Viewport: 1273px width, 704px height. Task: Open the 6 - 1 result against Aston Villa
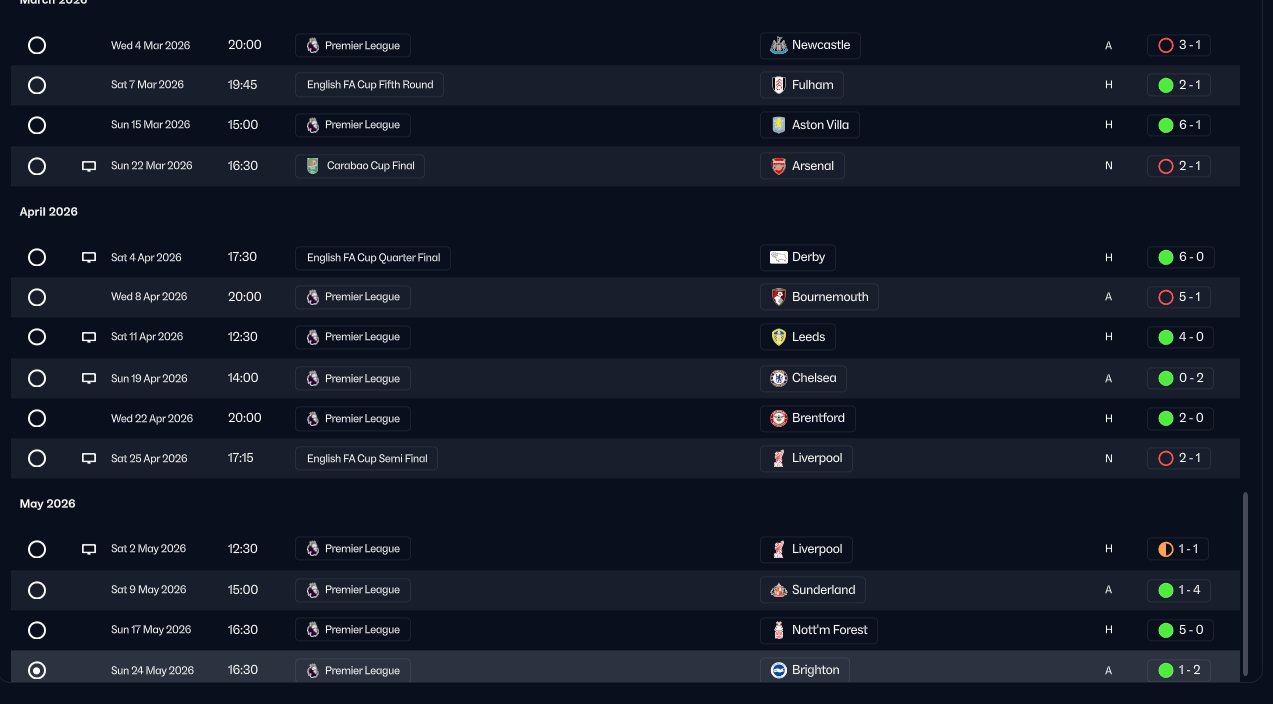(1179, 125)
